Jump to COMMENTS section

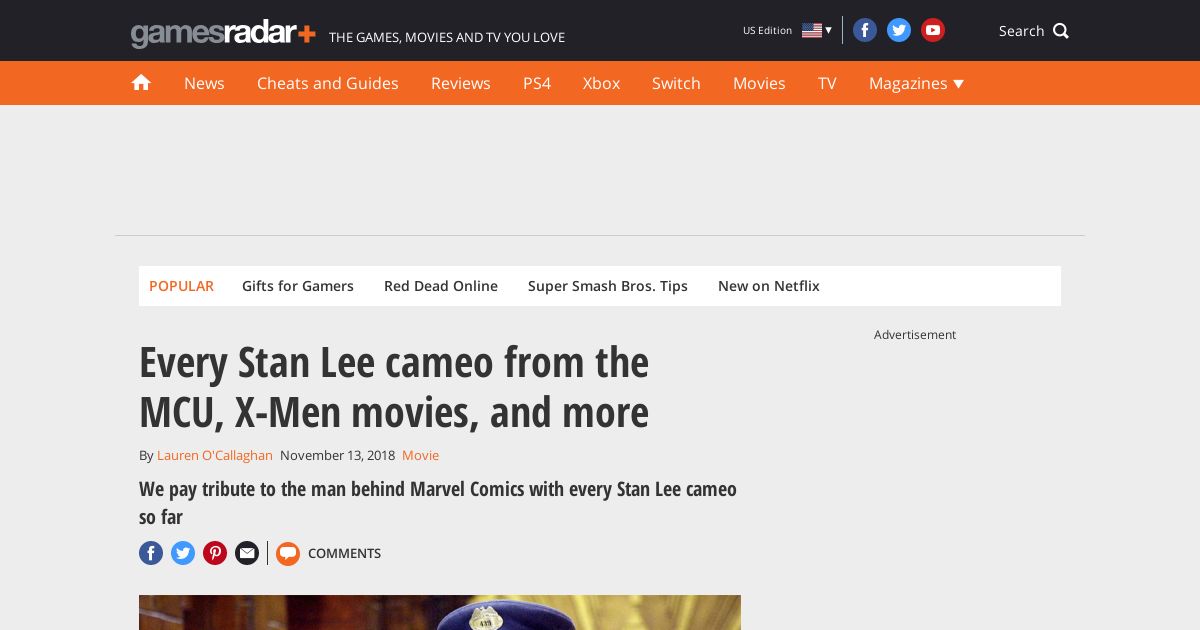coord(344,553)
